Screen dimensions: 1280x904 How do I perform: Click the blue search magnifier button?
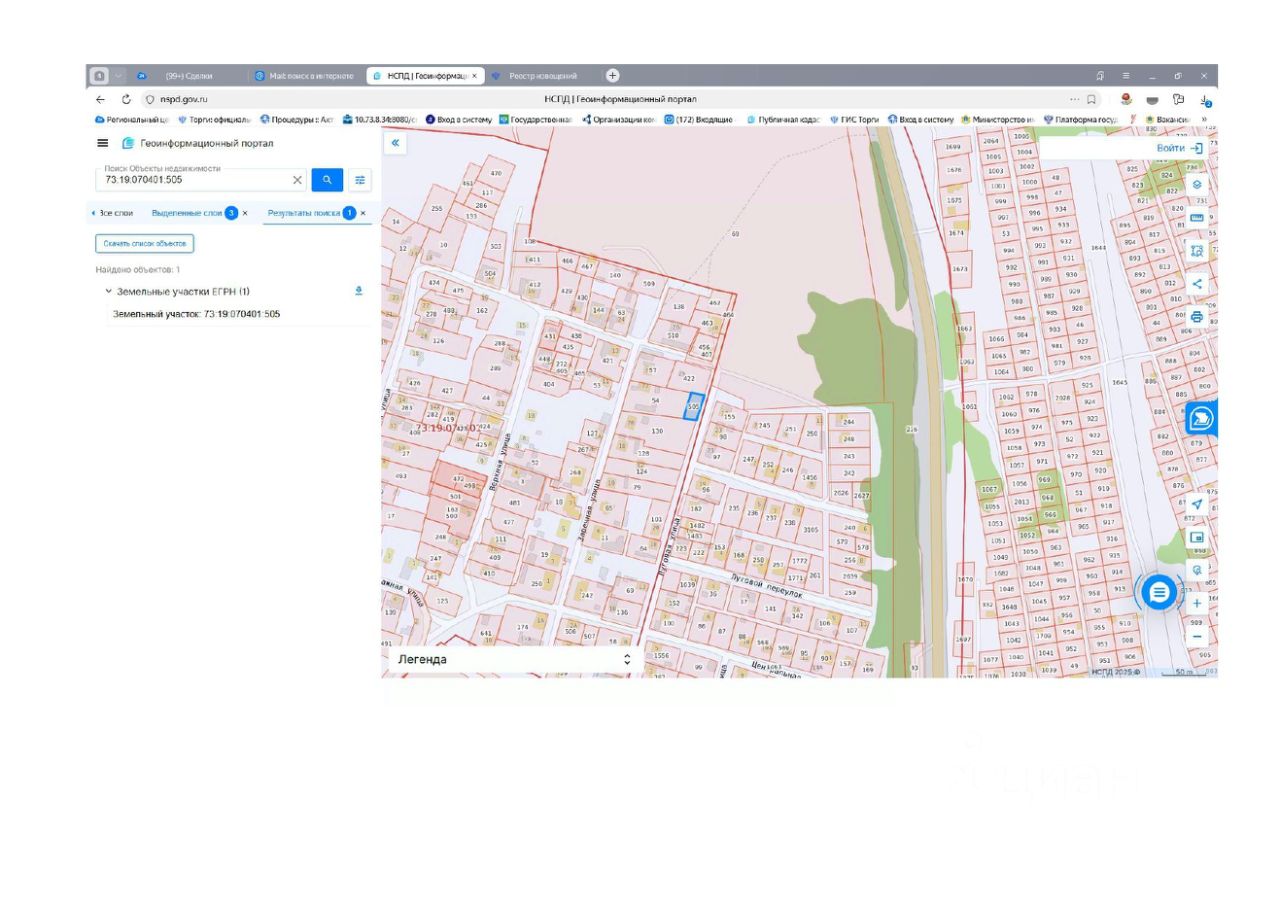coord(327,180)
